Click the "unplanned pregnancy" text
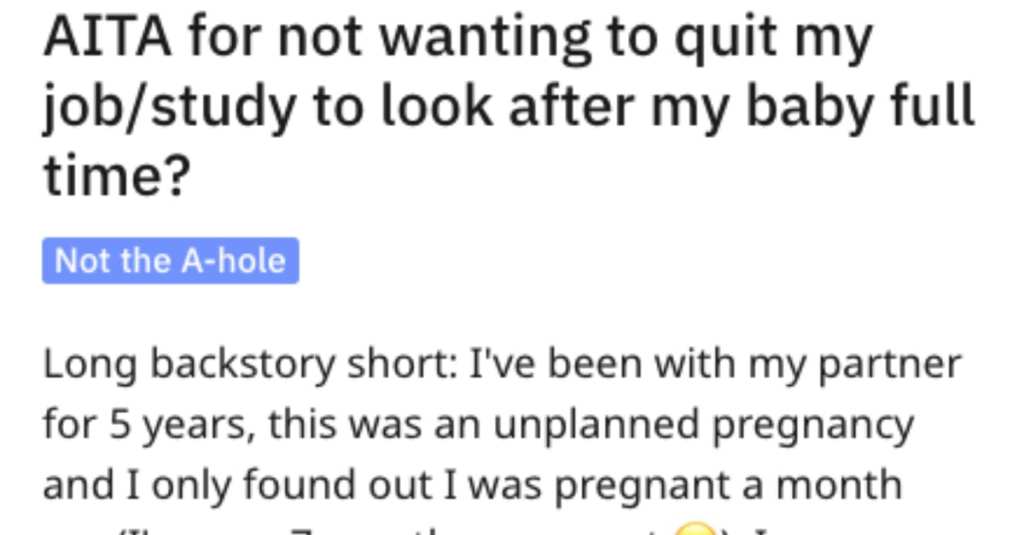Viewport: 1024px width, 535px height. [680, 425]
